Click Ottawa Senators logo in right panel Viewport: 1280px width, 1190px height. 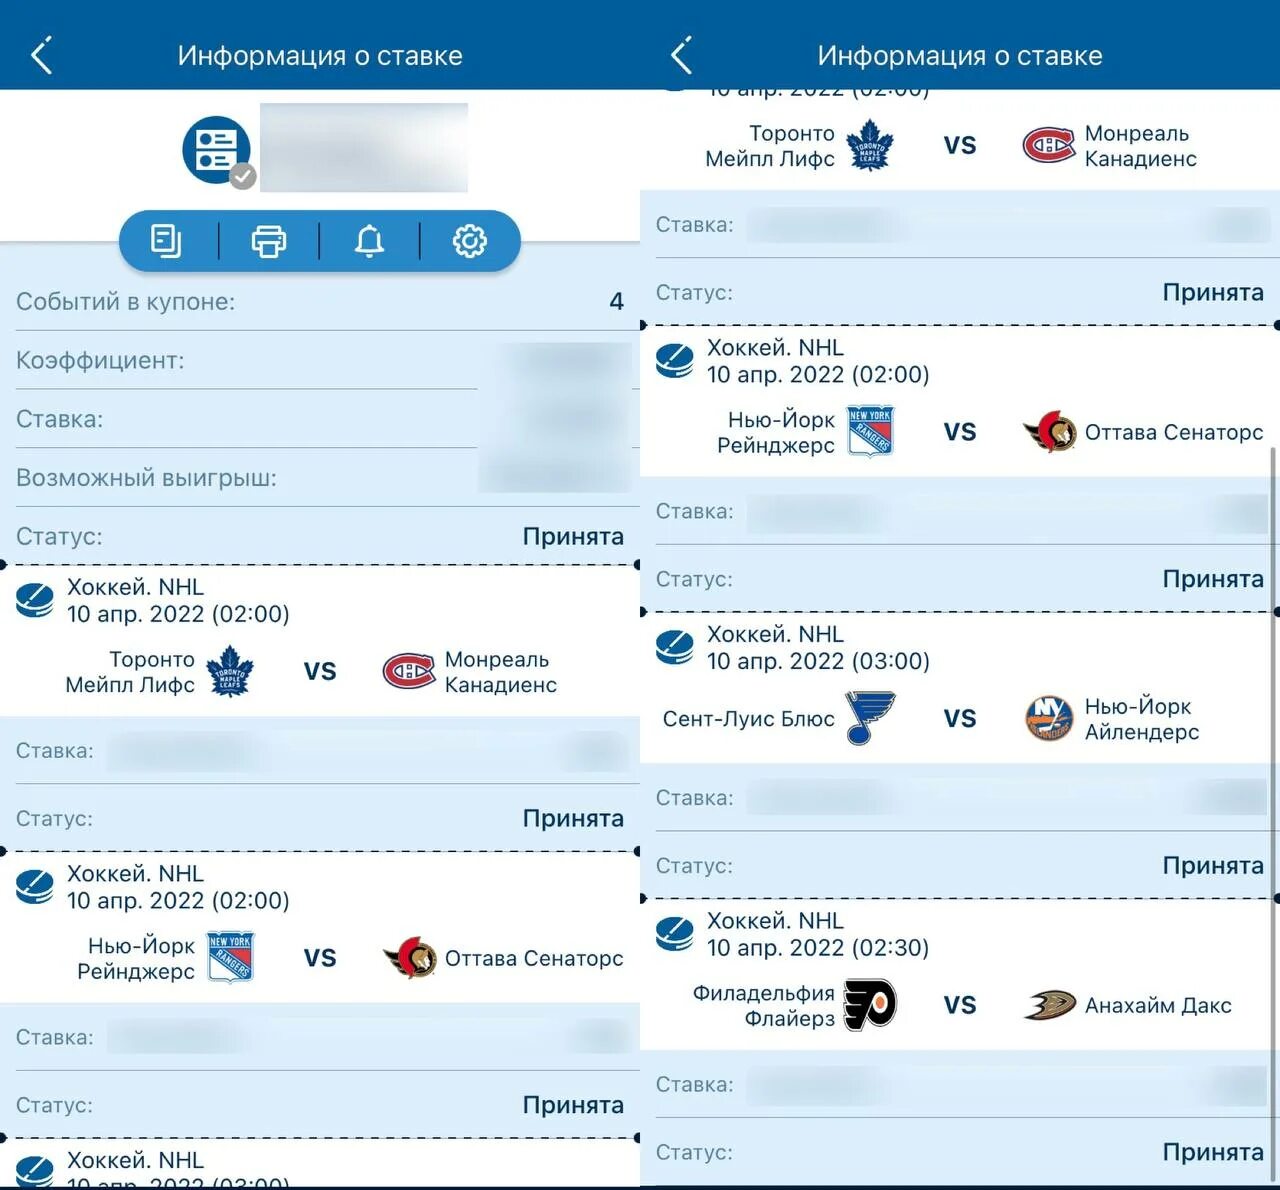point(1050,432)
